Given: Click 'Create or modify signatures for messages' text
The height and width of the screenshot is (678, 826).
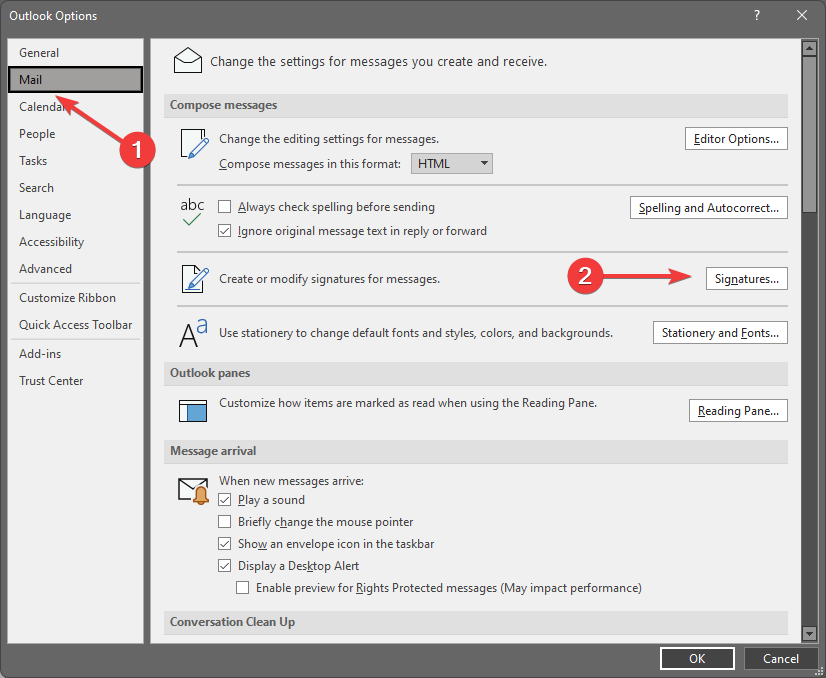Looking at the screenshot, I should pyautogui.click(x=329, y=279).
